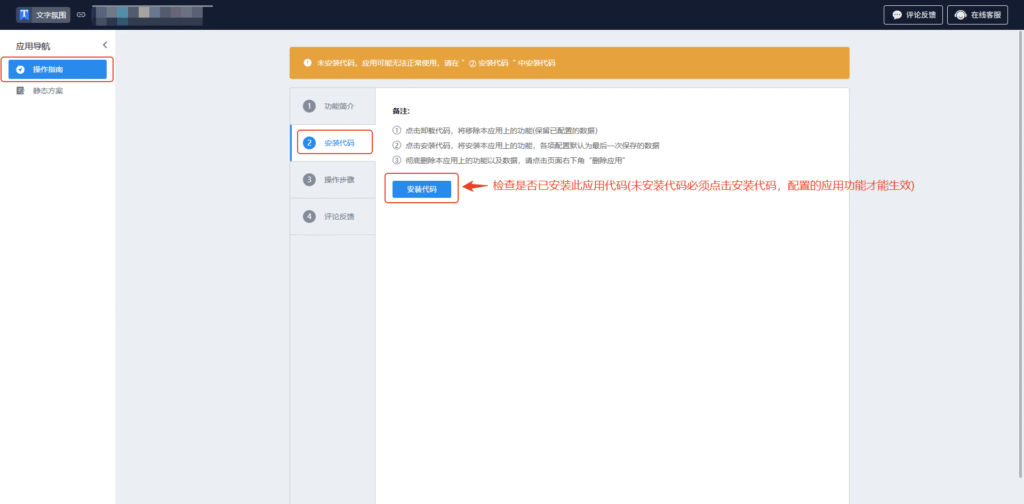Click the blue 安装代码 button

tap(421, 189)
